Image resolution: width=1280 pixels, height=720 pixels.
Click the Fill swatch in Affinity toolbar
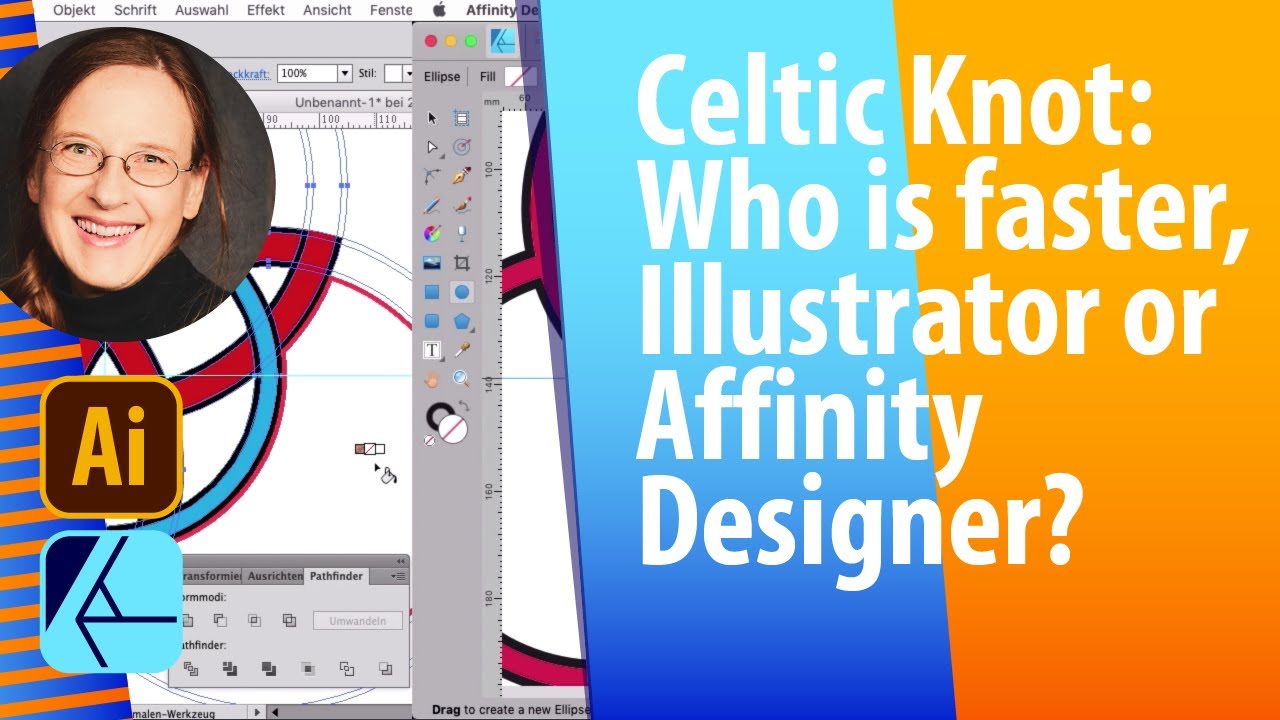pos(520,76)
